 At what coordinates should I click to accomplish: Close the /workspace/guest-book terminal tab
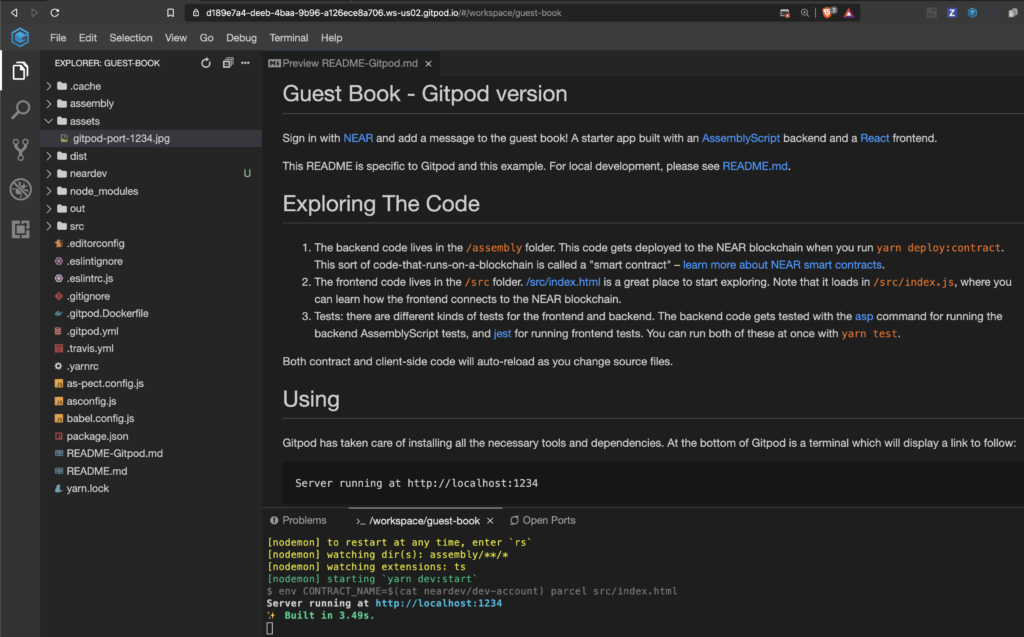(490, 521)
